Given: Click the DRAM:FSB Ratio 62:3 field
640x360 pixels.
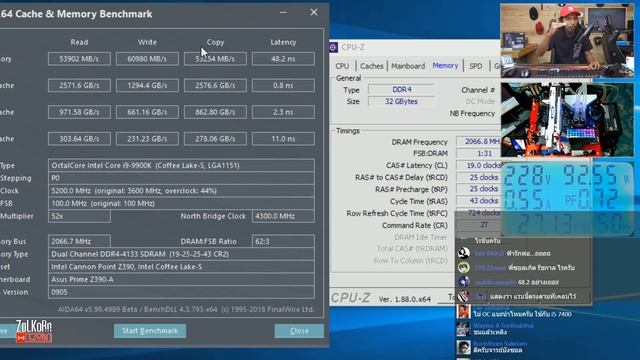Looking at the screenshot, I should [x=283, y=241].
